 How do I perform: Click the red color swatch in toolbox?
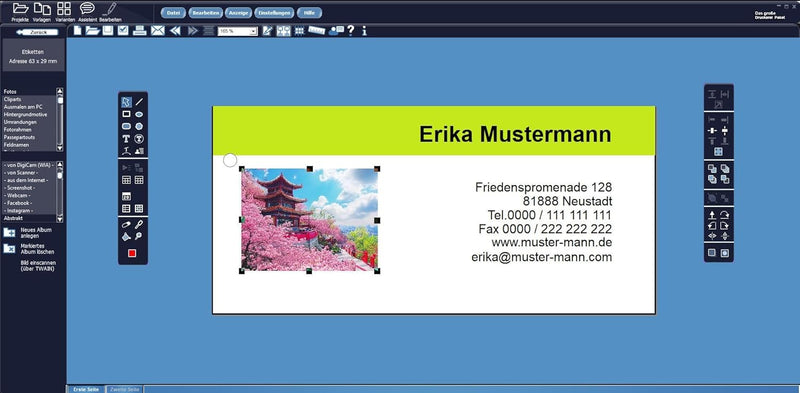pos(132,253)
